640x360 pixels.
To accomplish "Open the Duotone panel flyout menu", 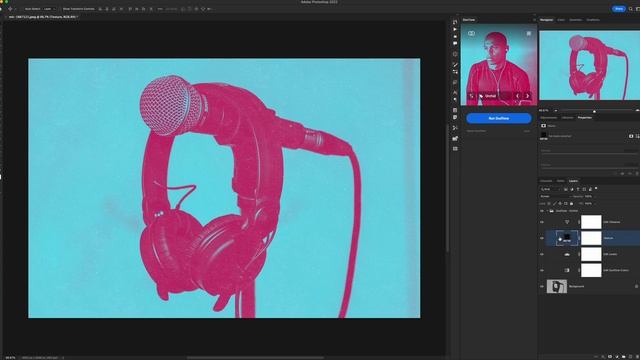I will pos(534,20).
